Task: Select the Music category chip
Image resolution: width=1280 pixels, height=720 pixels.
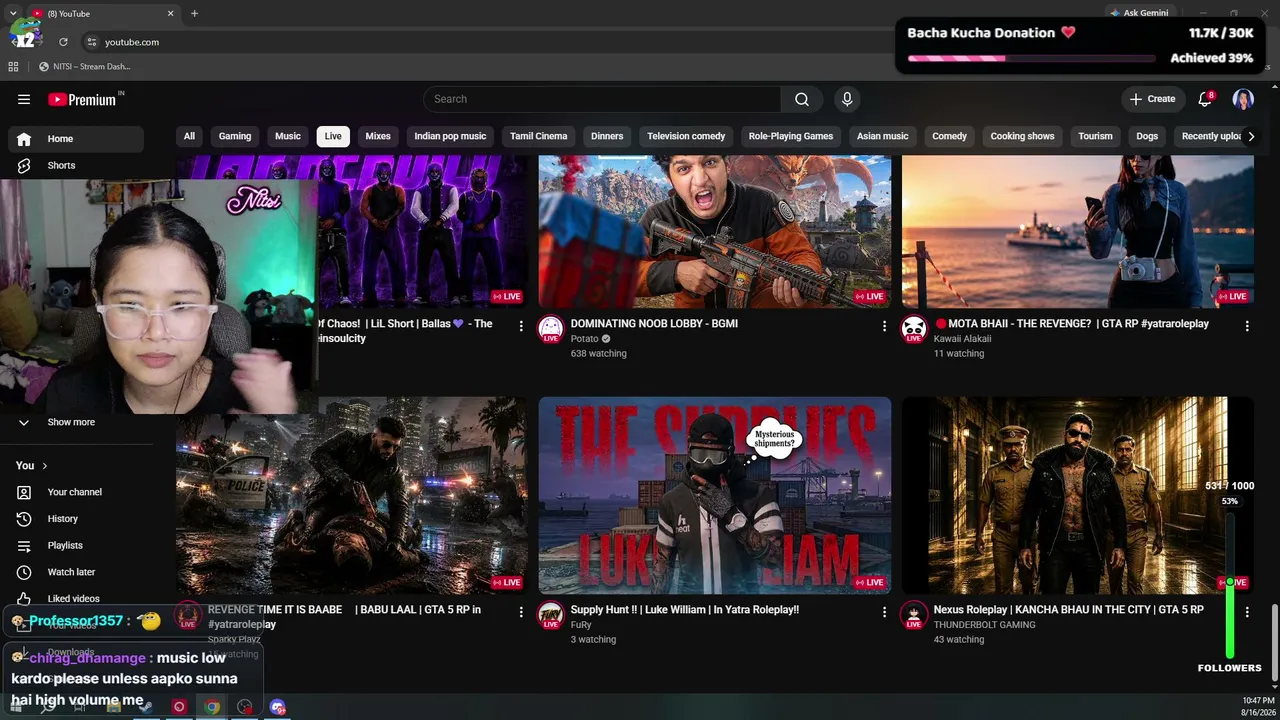Action: (288, 136)
